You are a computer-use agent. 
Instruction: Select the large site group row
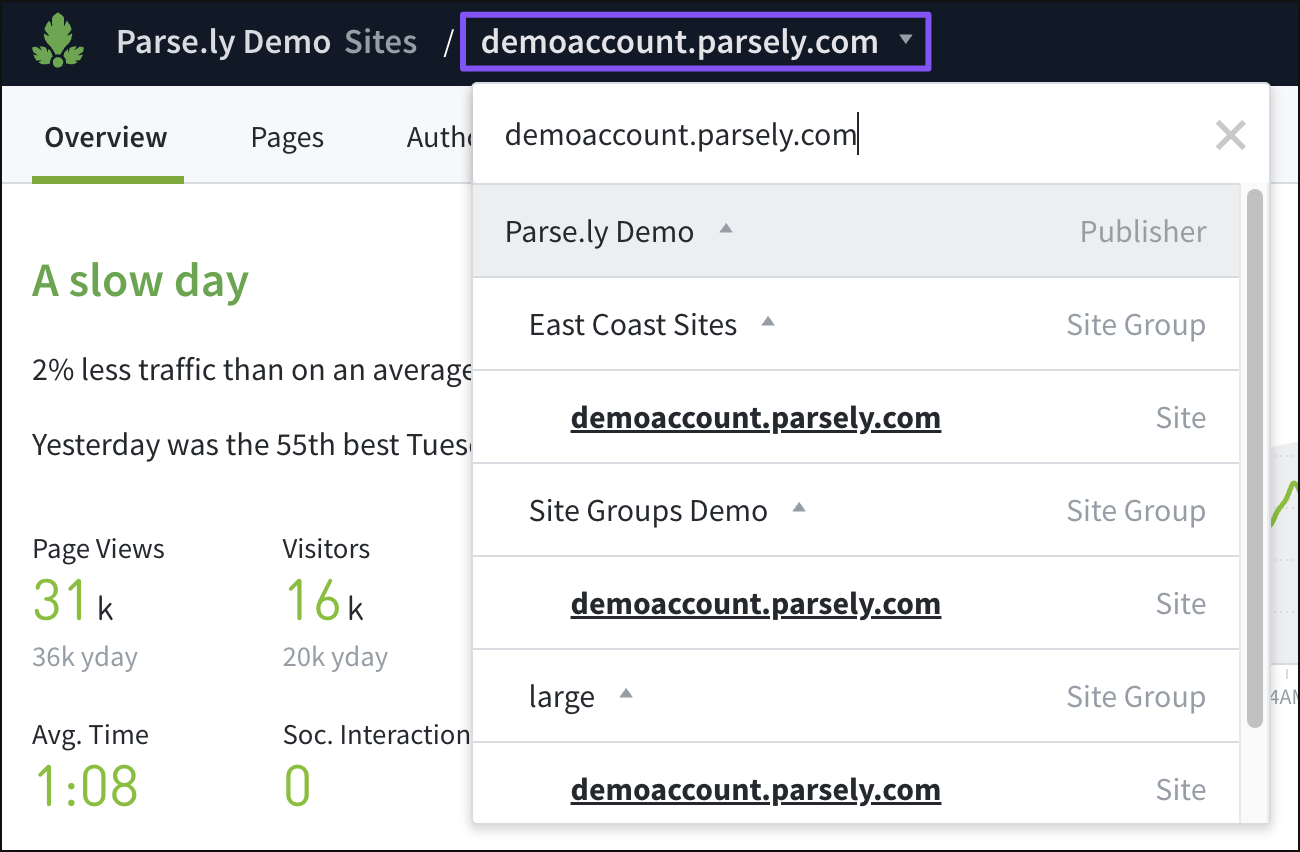856,696
